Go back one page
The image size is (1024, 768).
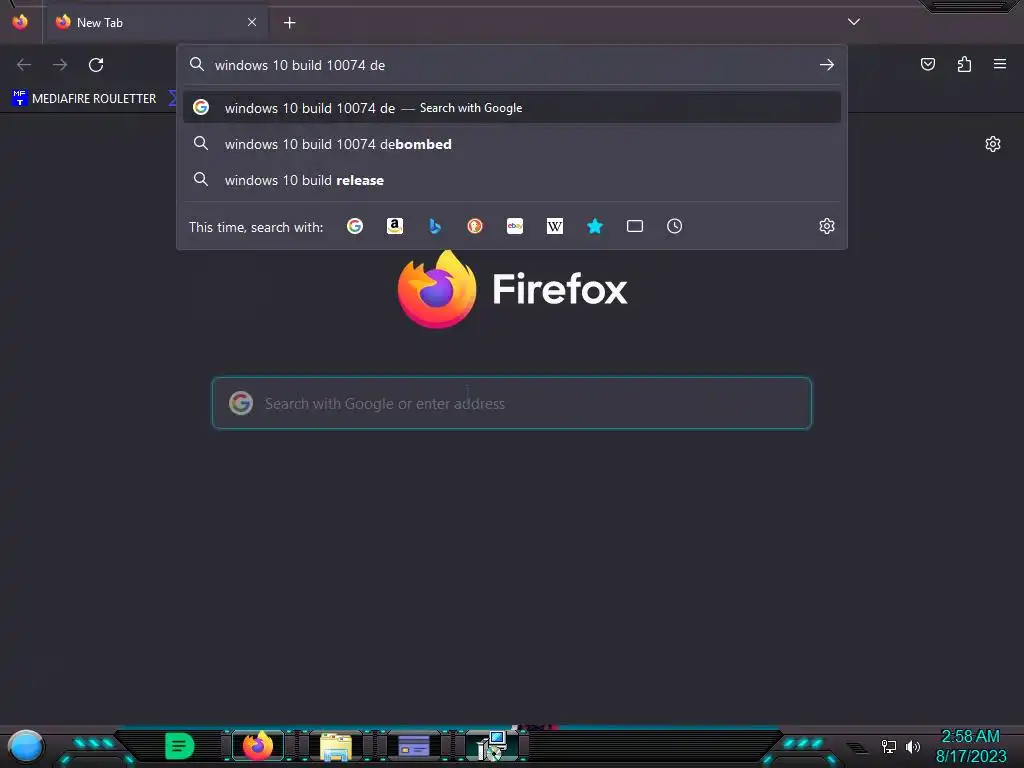pos(24,65)
